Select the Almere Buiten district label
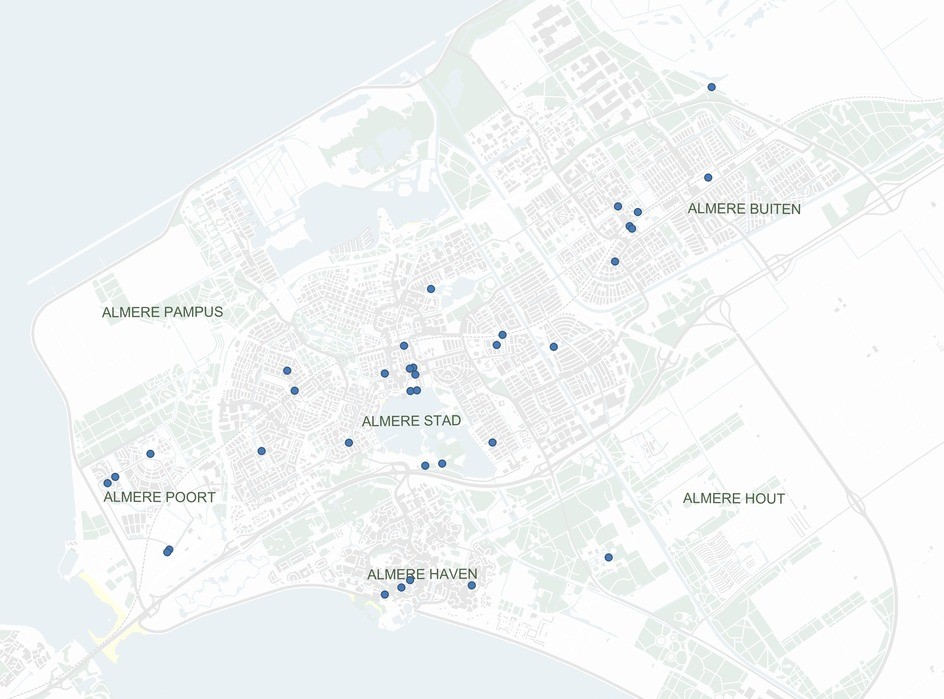 pyautogui.click(x=744, y=209)
